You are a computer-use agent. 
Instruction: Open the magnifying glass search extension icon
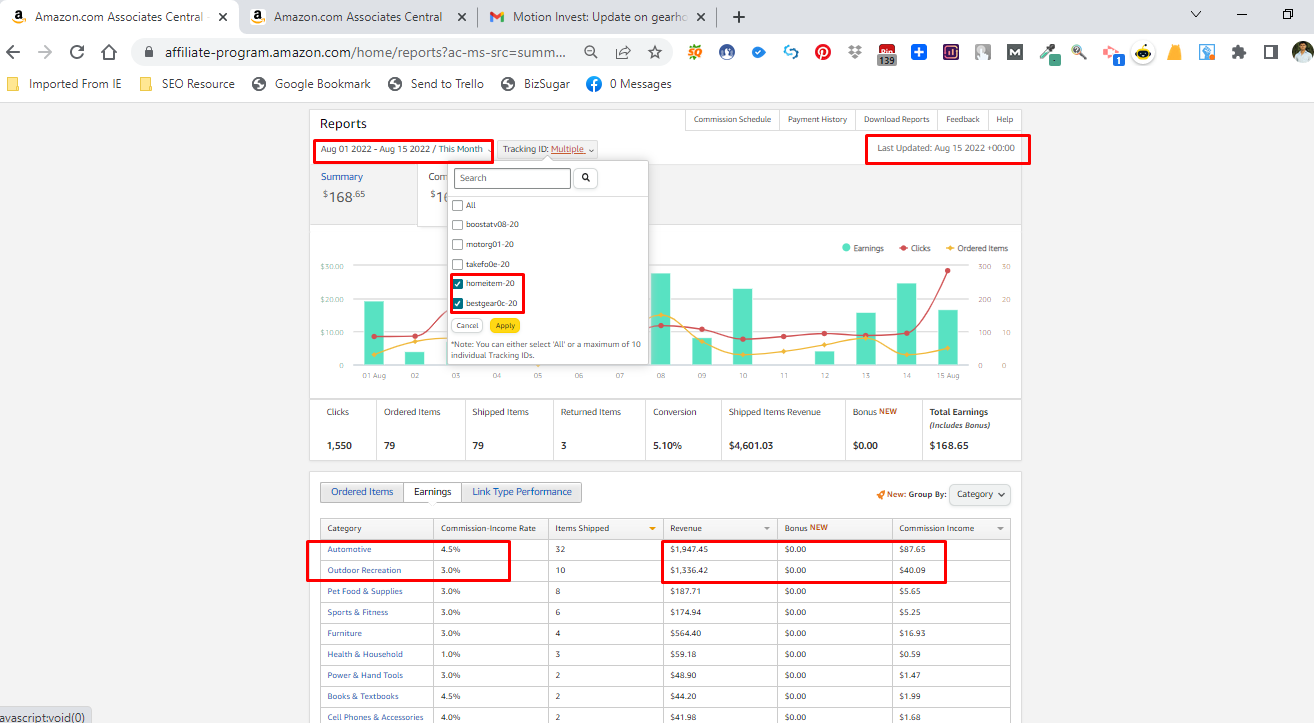tap(1079, 52)
